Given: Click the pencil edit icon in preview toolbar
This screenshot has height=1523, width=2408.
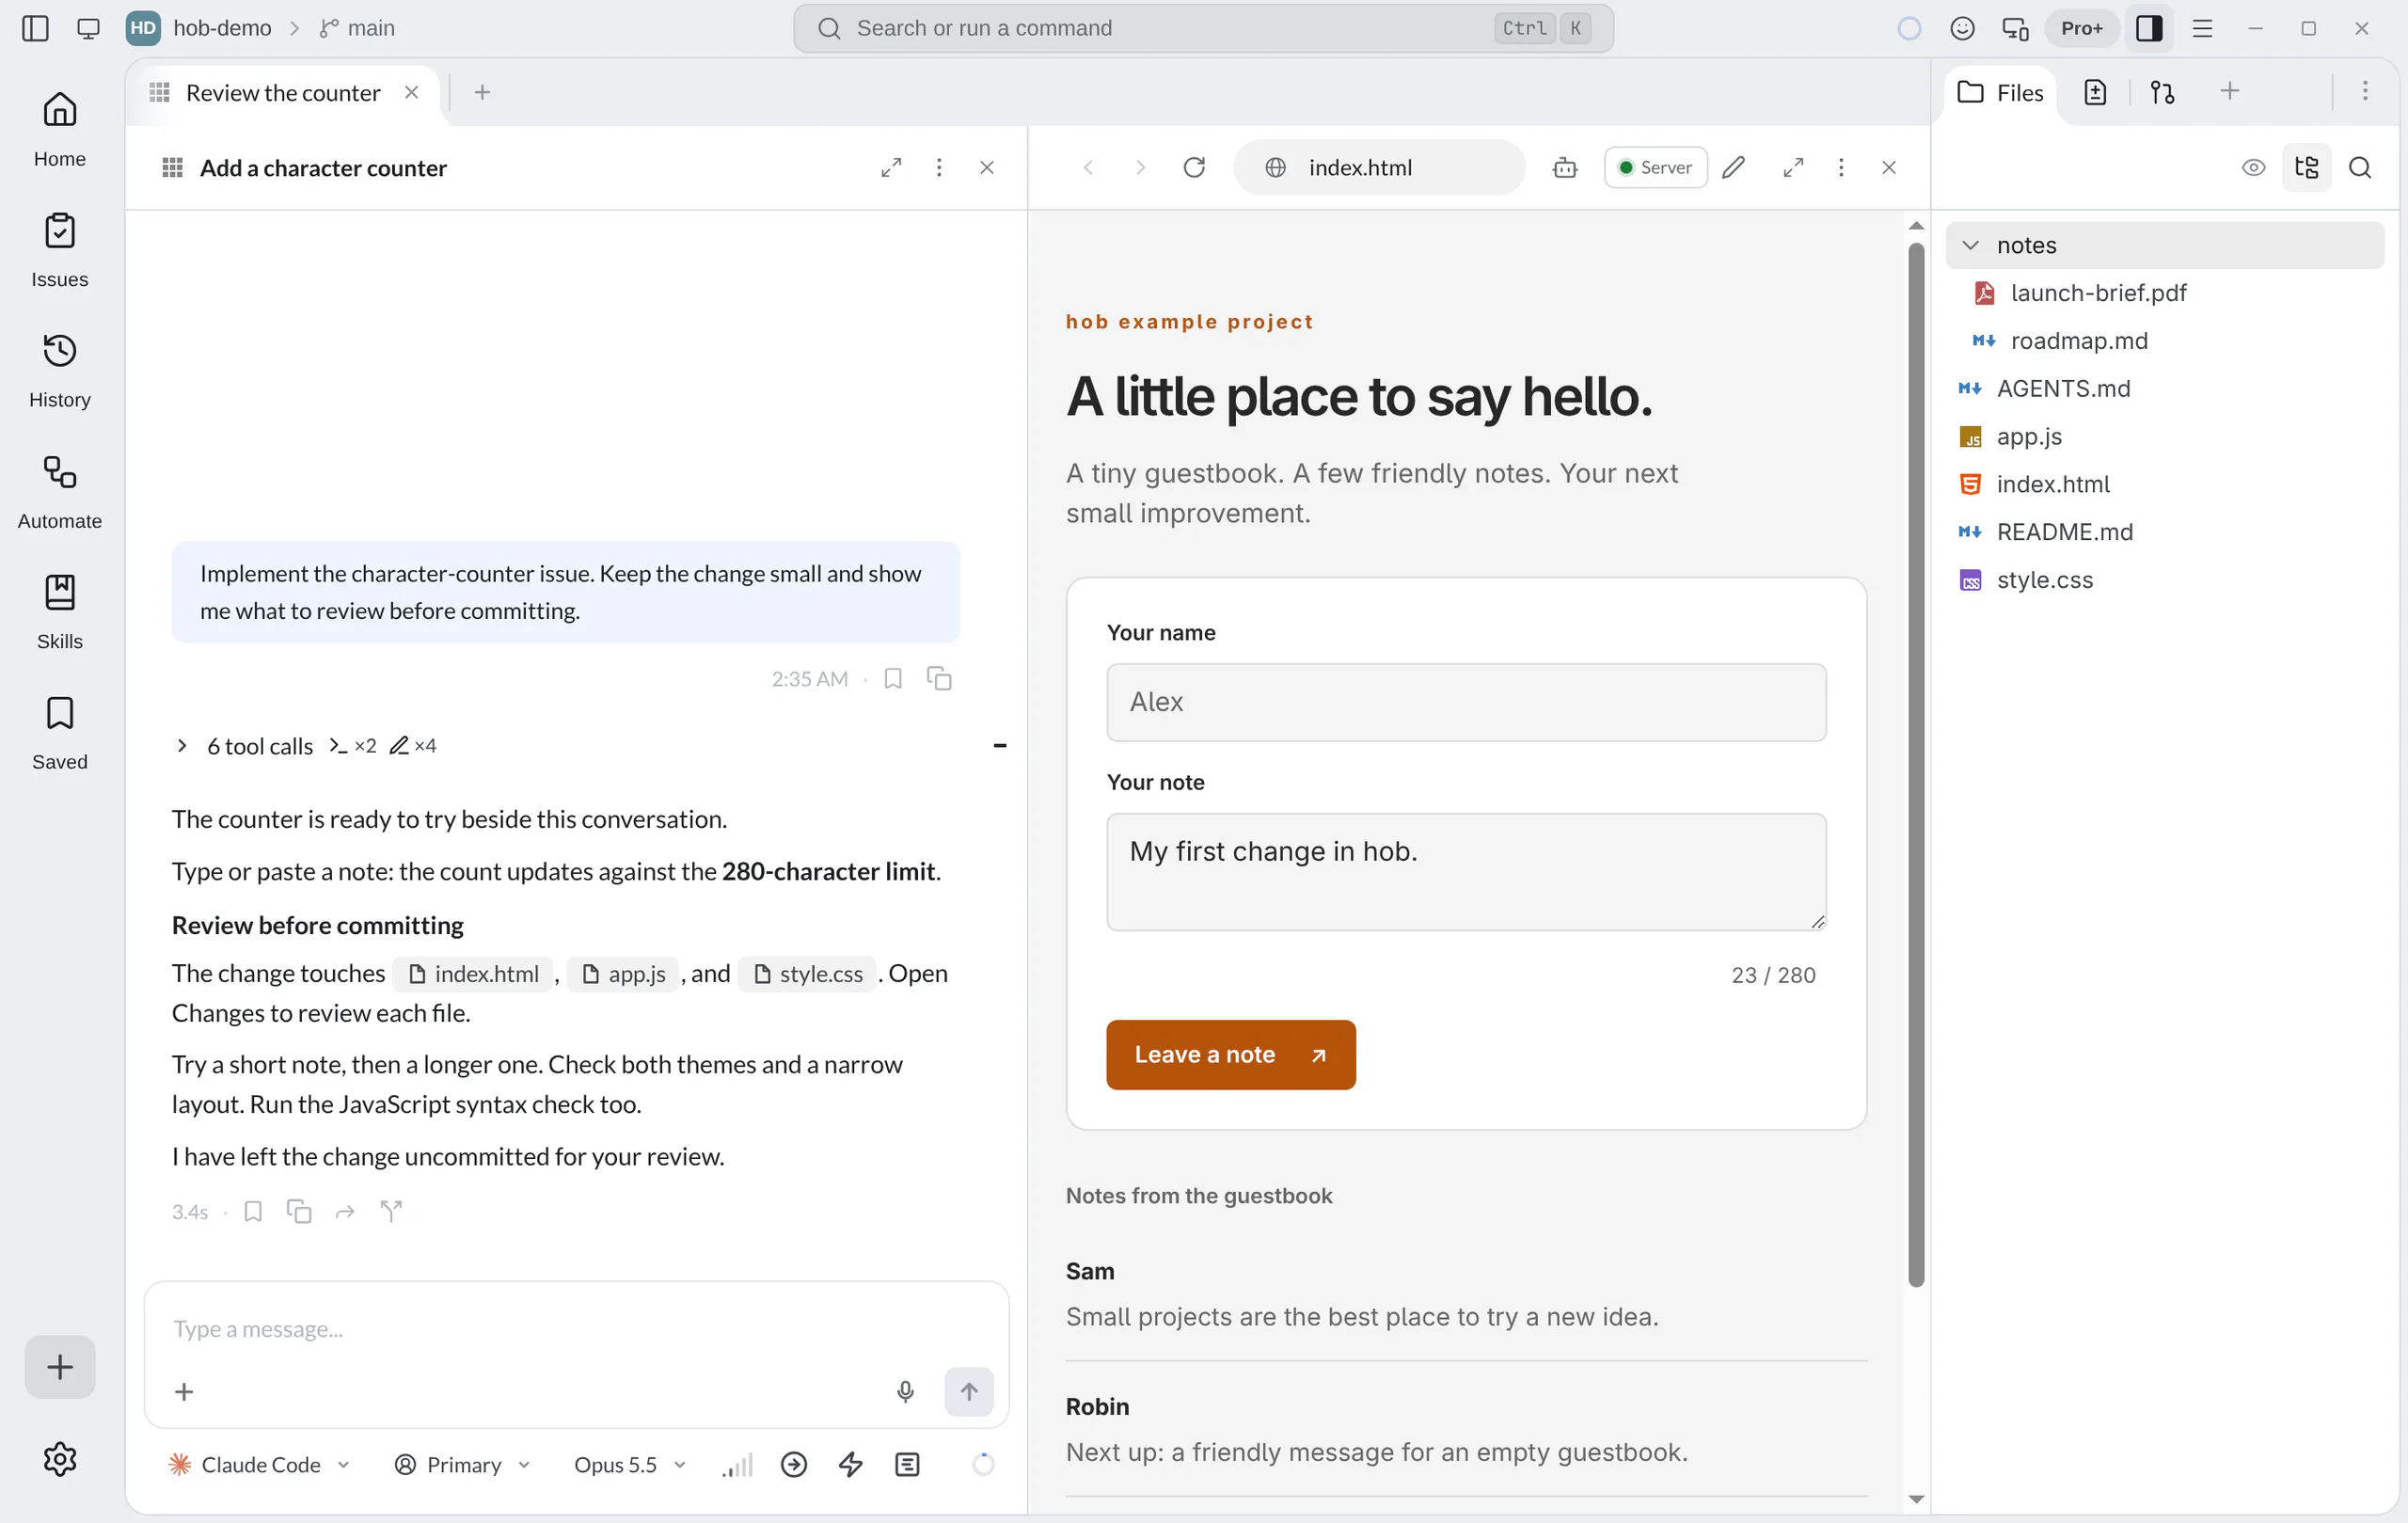Looking at the screenshot, I should [x=1733, y=167].
